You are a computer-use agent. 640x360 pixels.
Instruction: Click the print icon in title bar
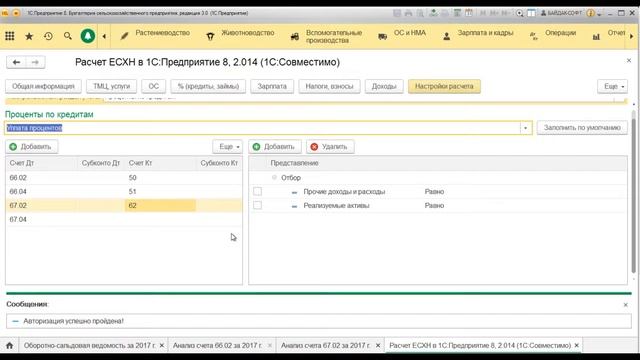tap(408, 13)
